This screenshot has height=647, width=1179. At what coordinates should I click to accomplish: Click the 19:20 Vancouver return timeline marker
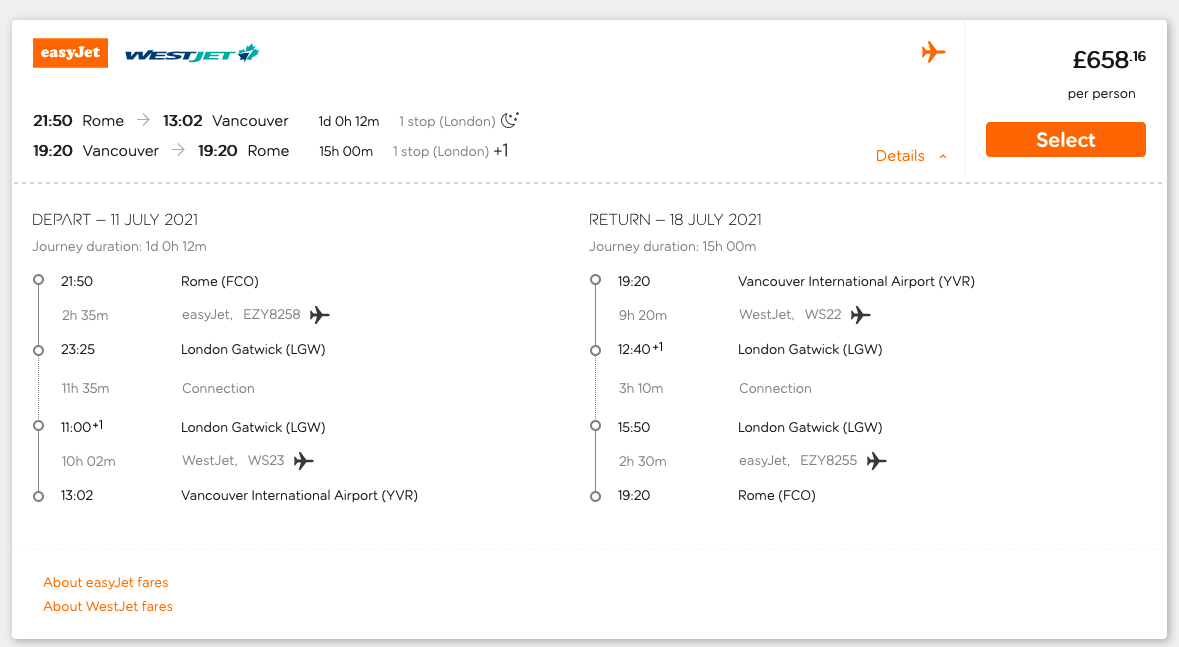pyautogui.click(x=596, y=280)
